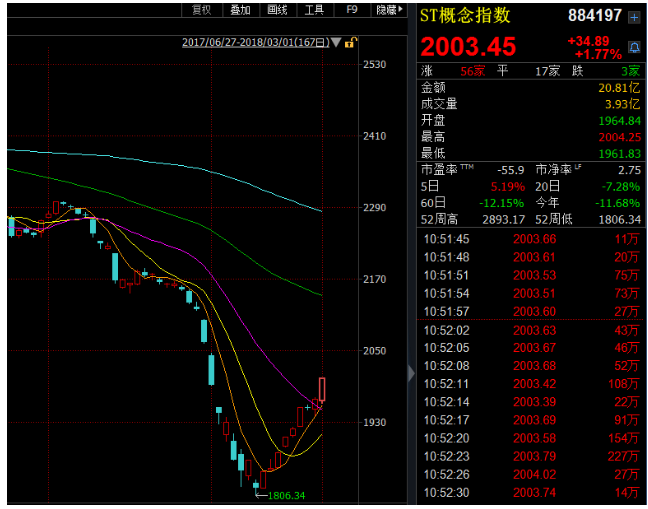Click the latest red candlestick on the chart
This screenshot has height=509, width=648.
click(x=322, y=390)
